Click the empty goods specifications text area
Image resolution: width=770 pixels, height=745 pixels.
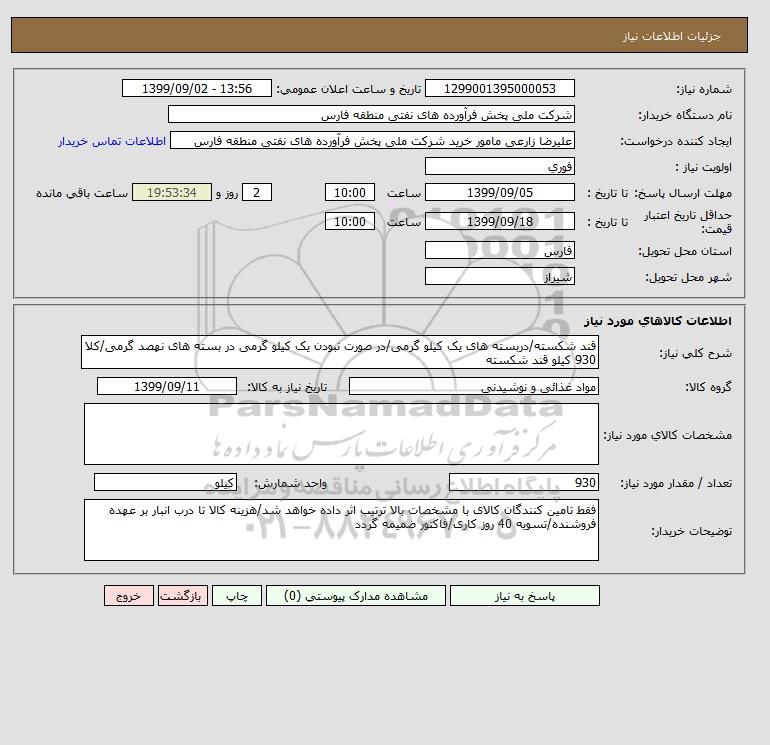[341, 434]
